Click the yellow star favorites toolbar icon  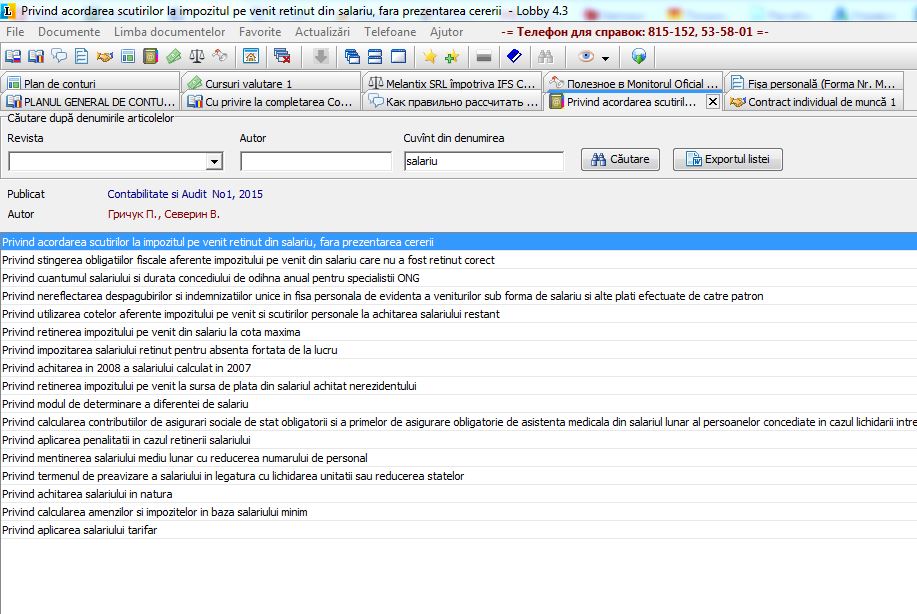[x=430, y=57]
